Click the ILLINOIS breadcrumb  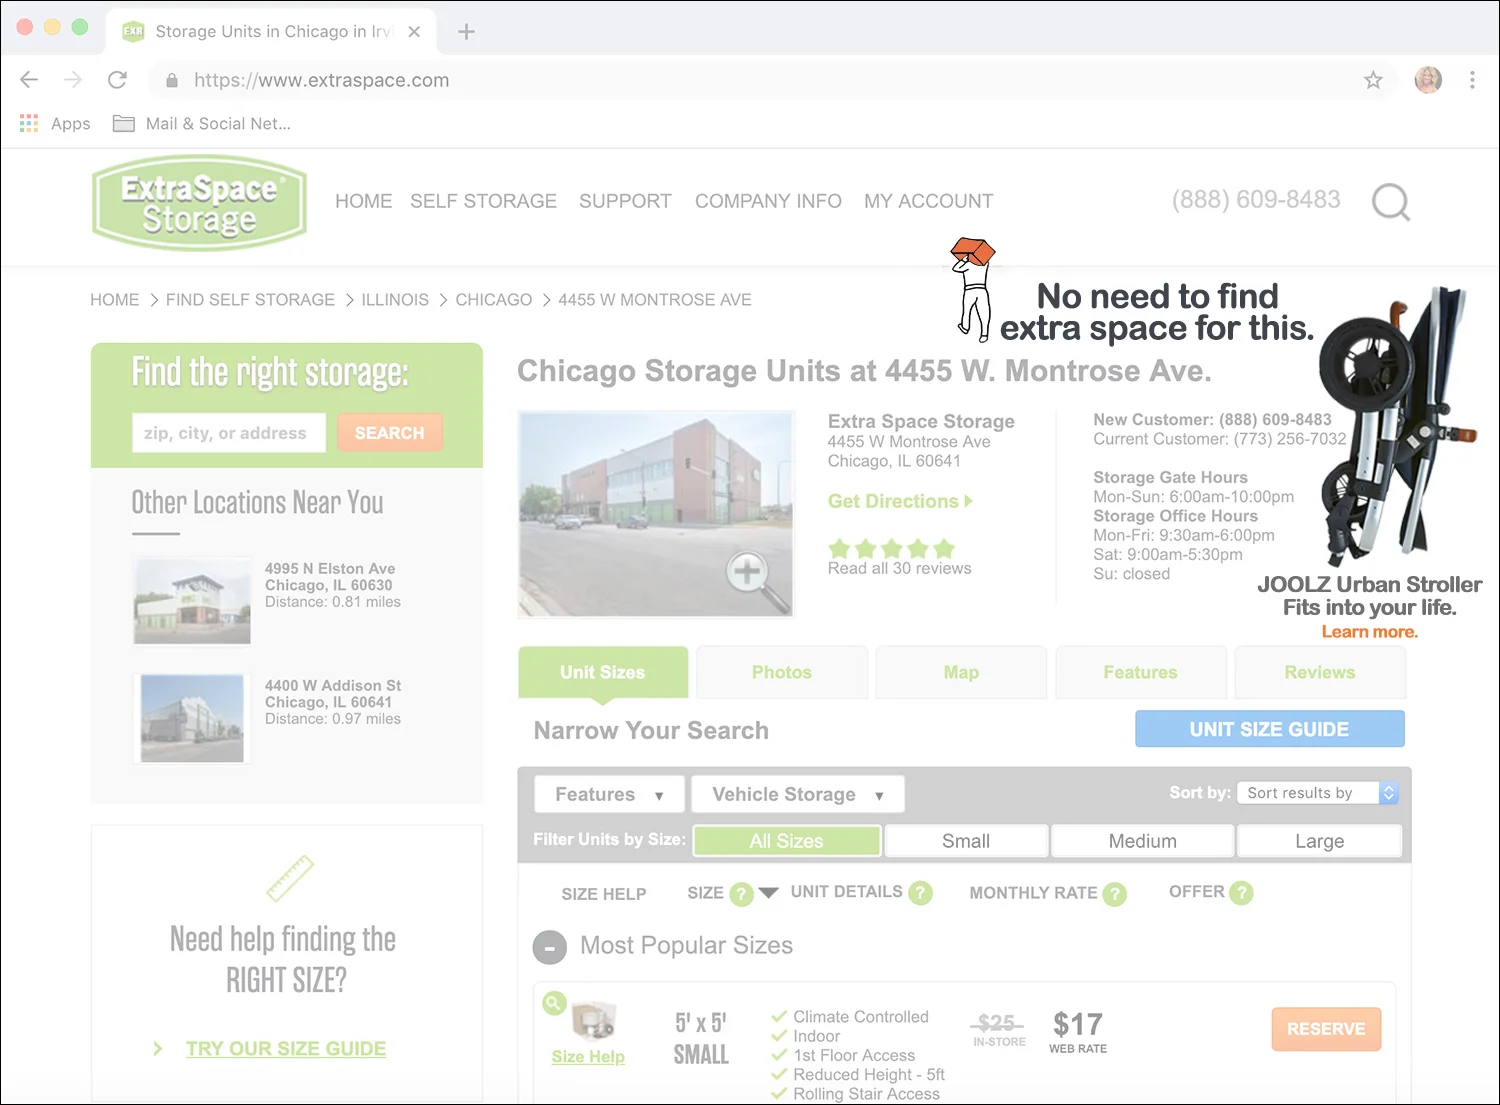(395, 300)
